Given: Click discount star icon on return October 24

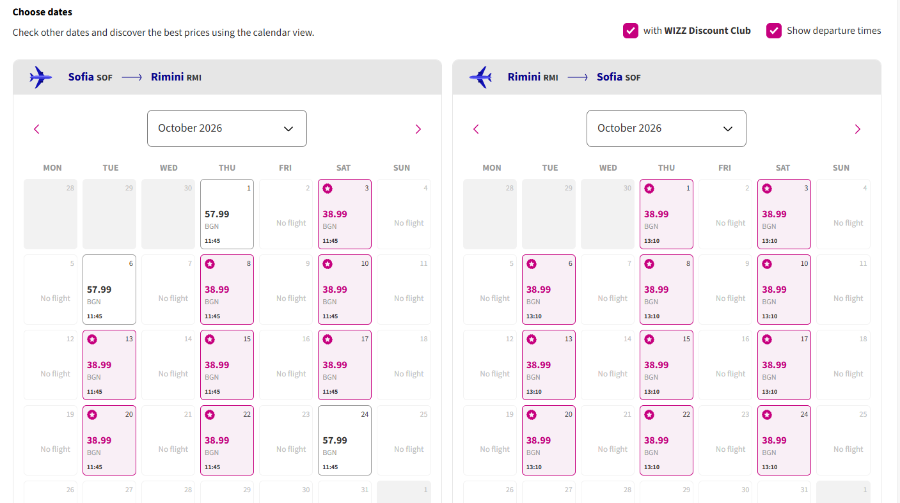Looking at the screenshot, I should (767, 415).
